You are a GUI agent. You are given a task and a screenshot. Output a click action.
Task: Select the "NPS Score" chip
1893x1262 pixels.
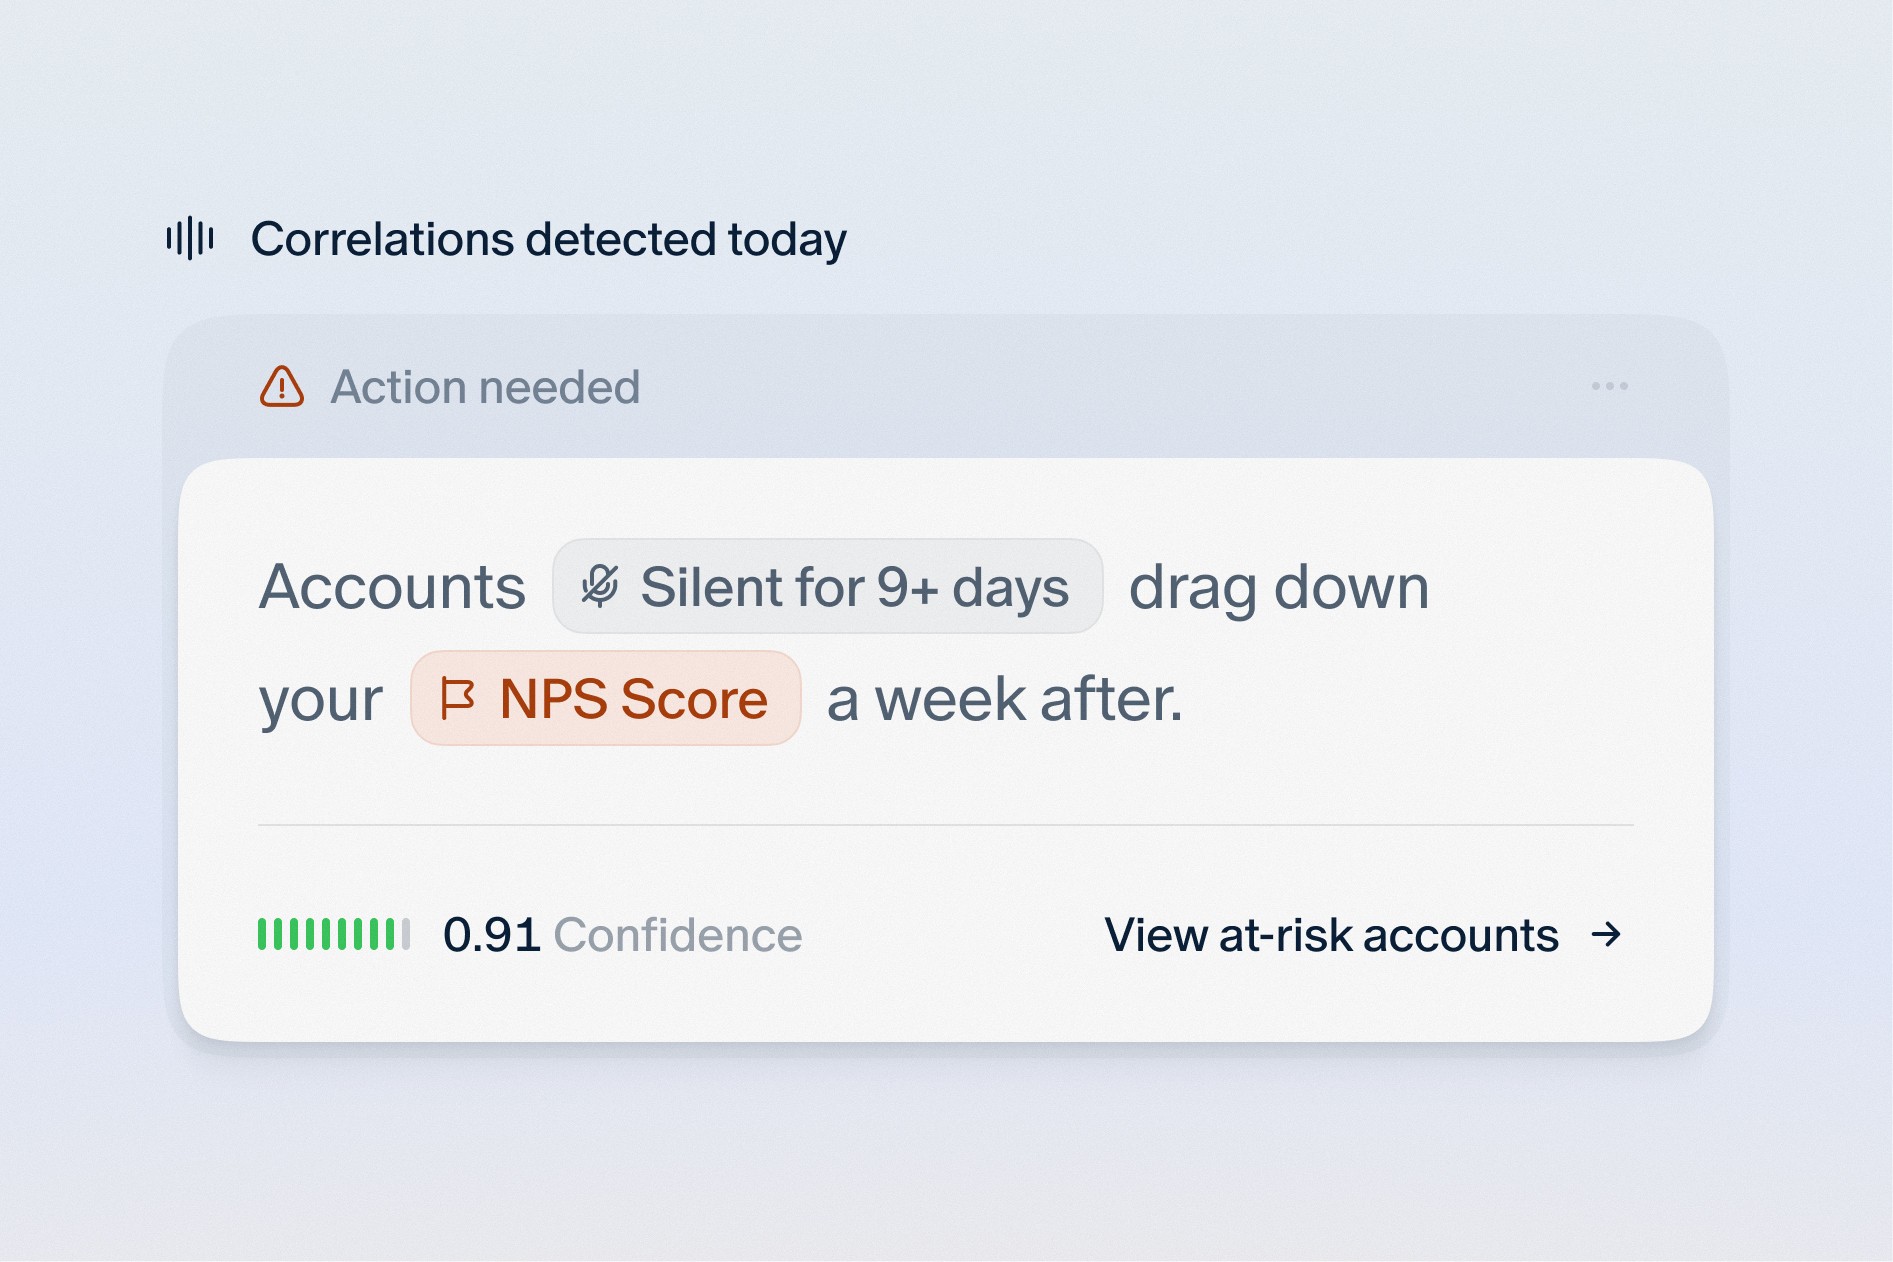click(x=606, y=699)
